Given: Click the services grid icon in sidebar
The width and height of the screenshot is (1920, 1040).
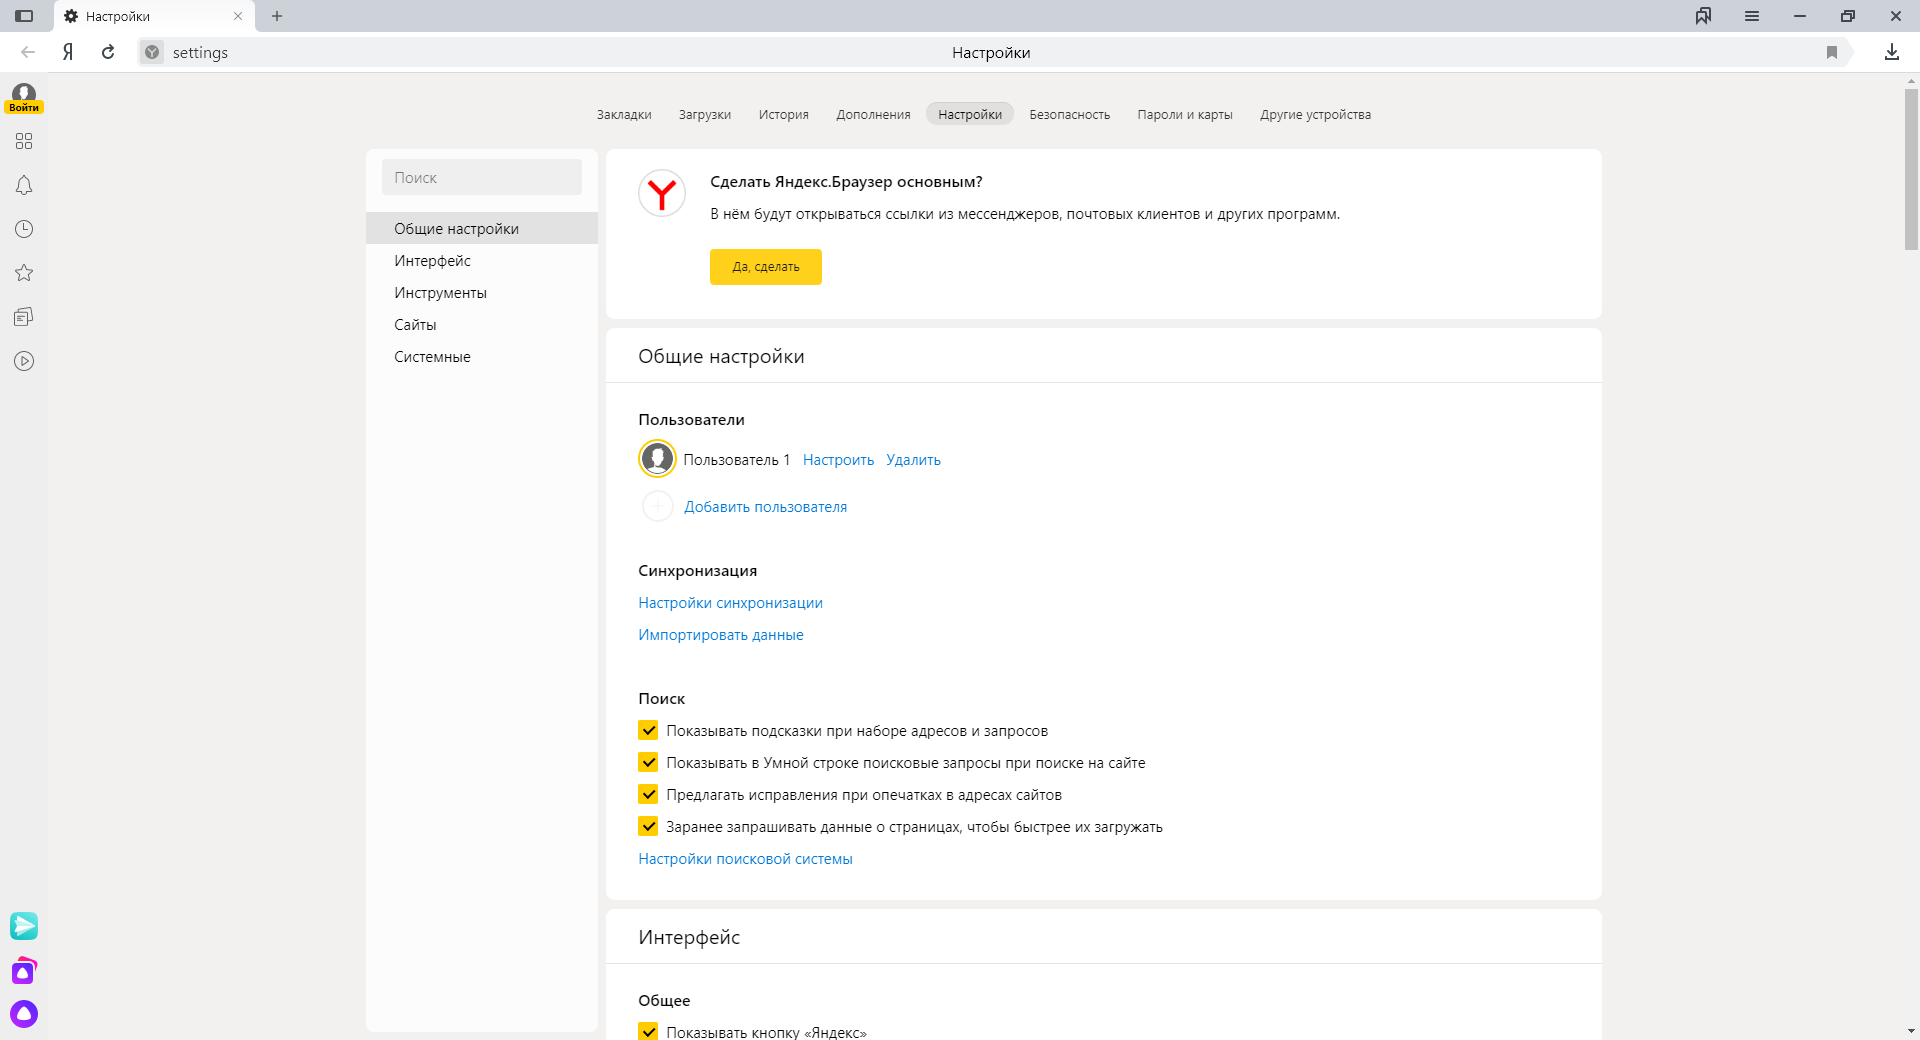Looking at the screenshot, I should pyautogui.click(x=24, y=141).
